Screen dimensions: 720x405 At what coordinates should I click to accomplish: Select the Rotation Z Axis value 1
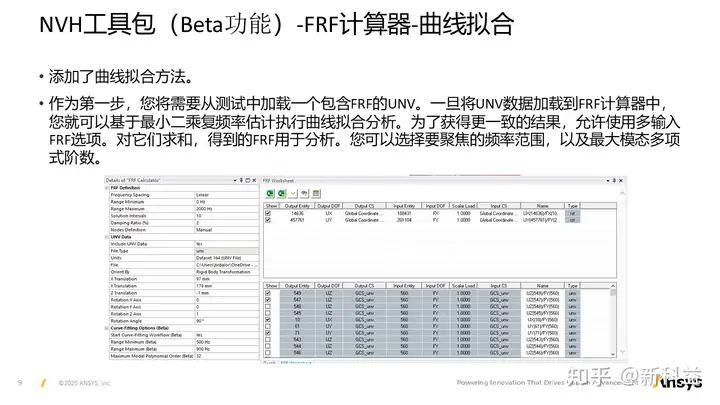[227, 314]
